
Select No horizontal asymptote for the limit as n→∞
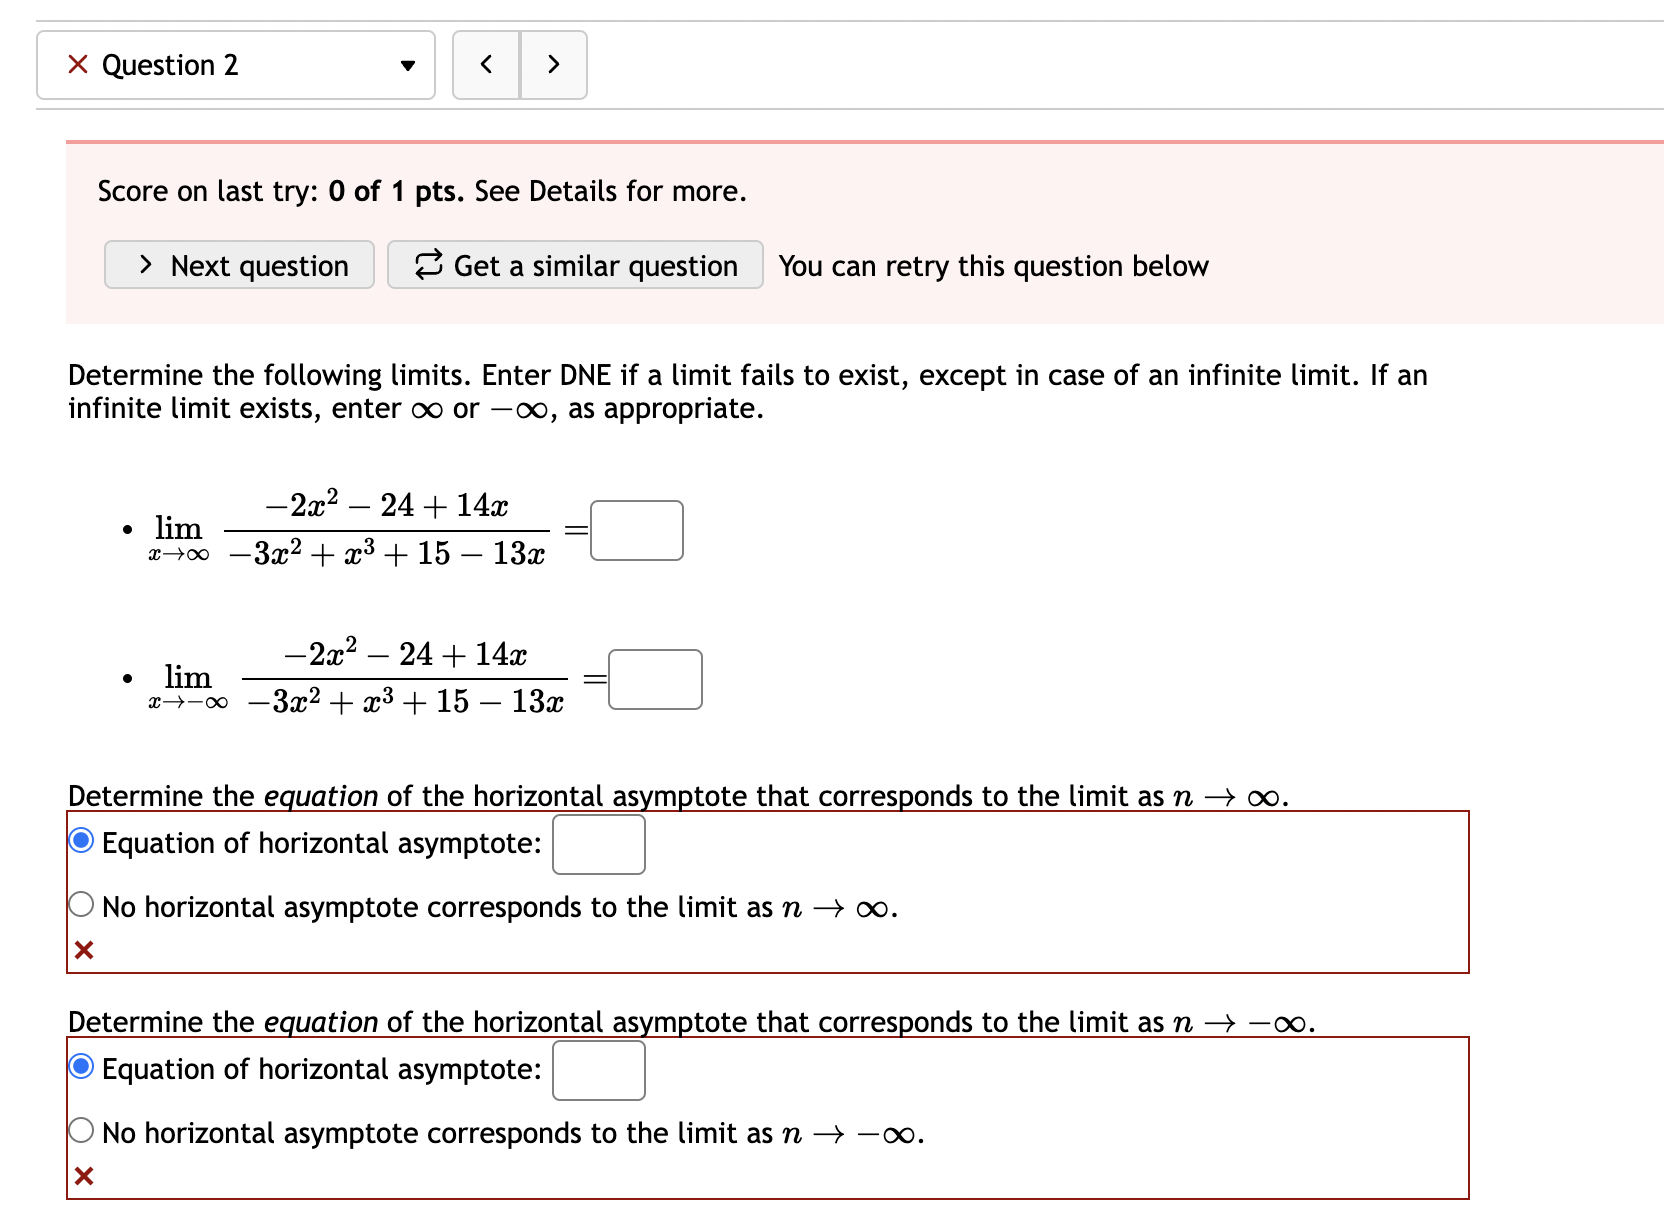click(x=80, y=903)
